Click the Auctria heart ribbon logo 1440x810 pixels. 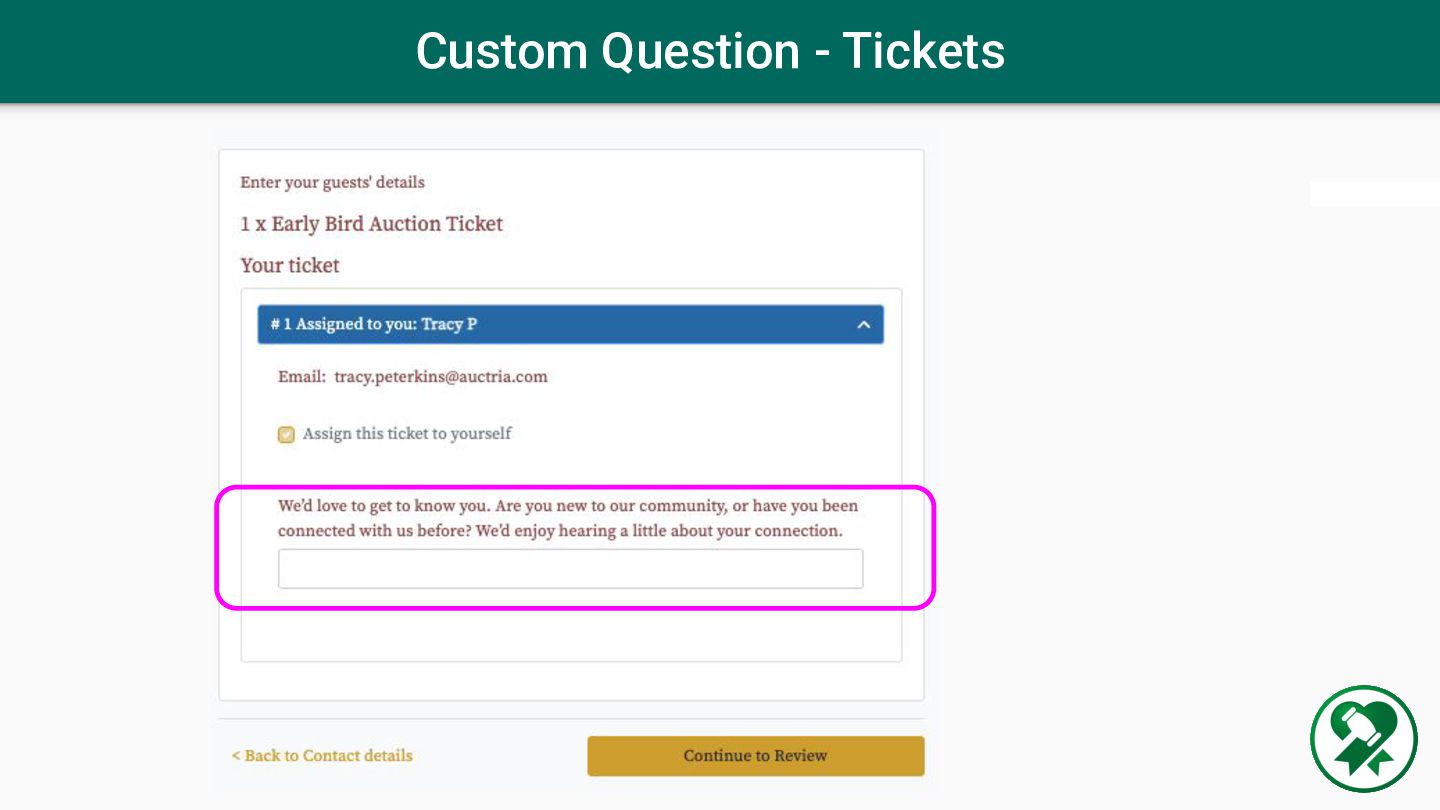coord(1364,739)
